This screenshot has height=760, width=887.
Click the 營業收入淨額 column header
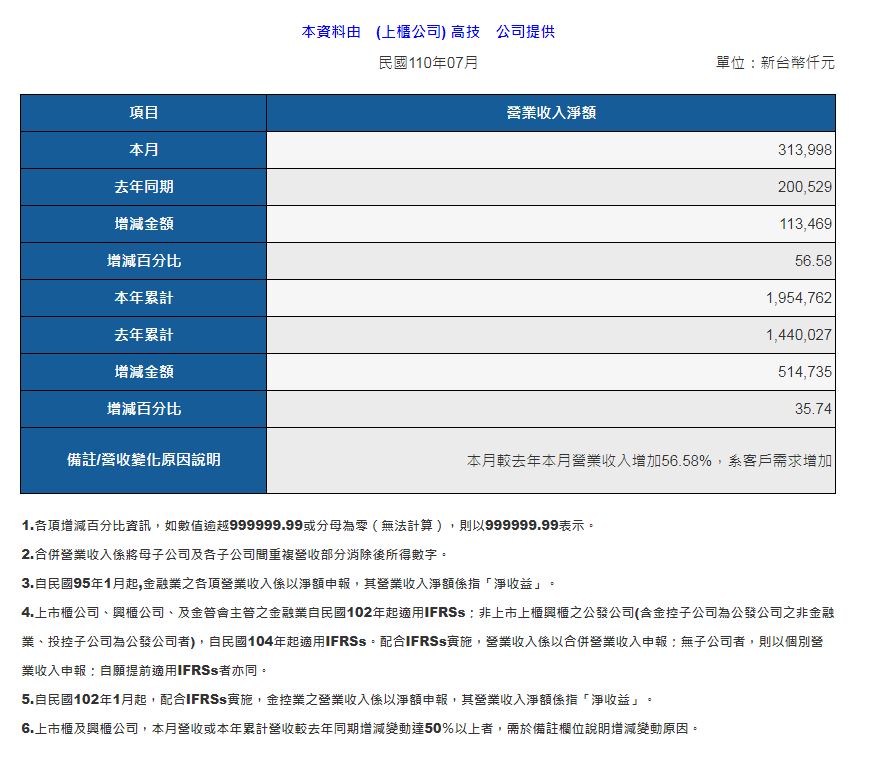click(550, 113)
